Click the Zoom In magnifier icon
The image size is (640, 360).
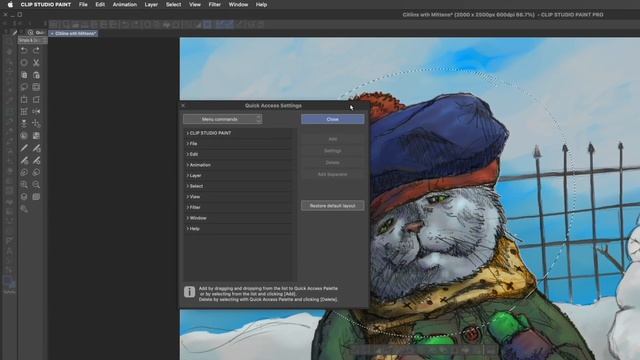point(24,184)
